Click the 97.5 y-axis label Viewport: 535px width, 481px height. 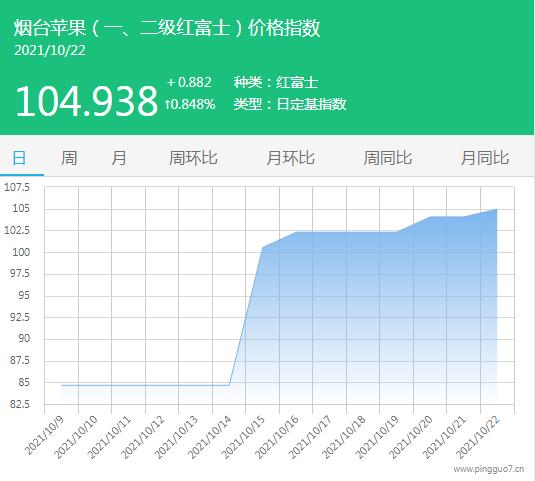tap(20, 274)
